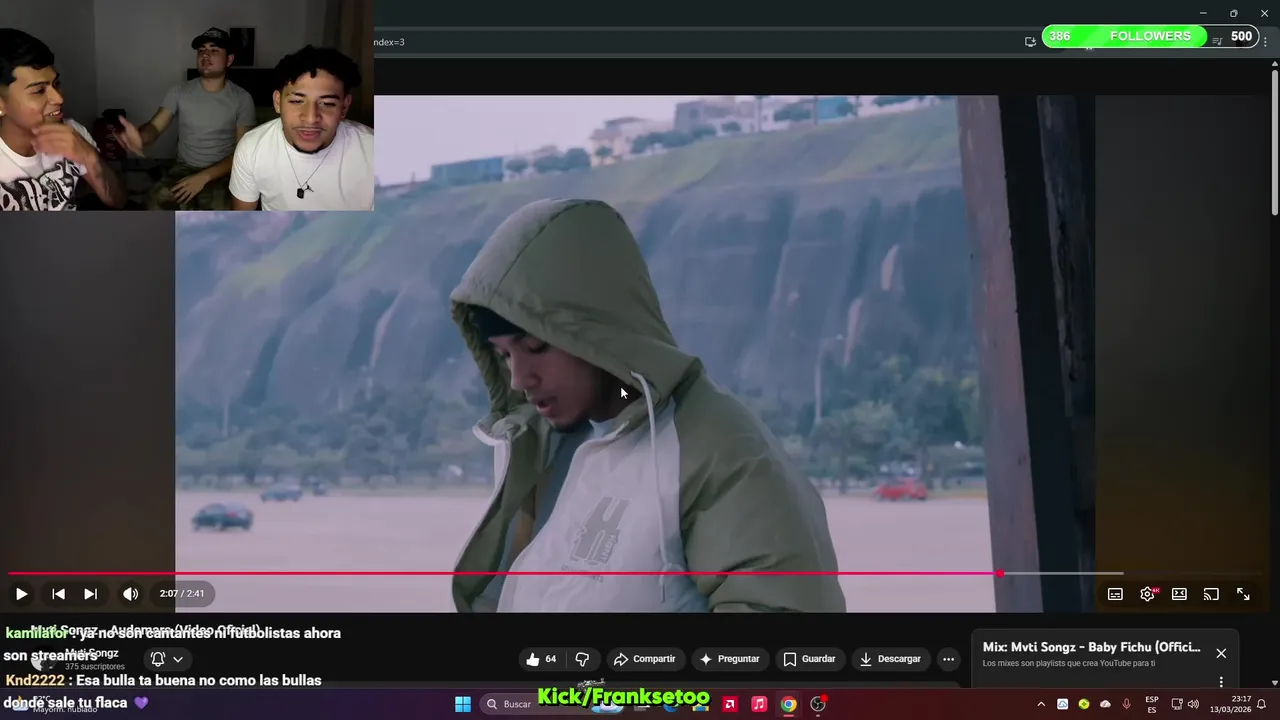
Task: Click the cloud icon in system tray
Action: click(x=1105, y=704)
